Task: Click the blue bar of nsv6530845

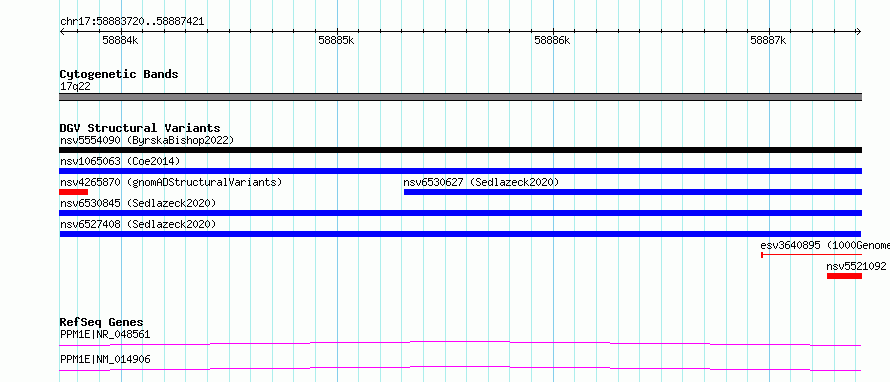Action: click(460, 213)
